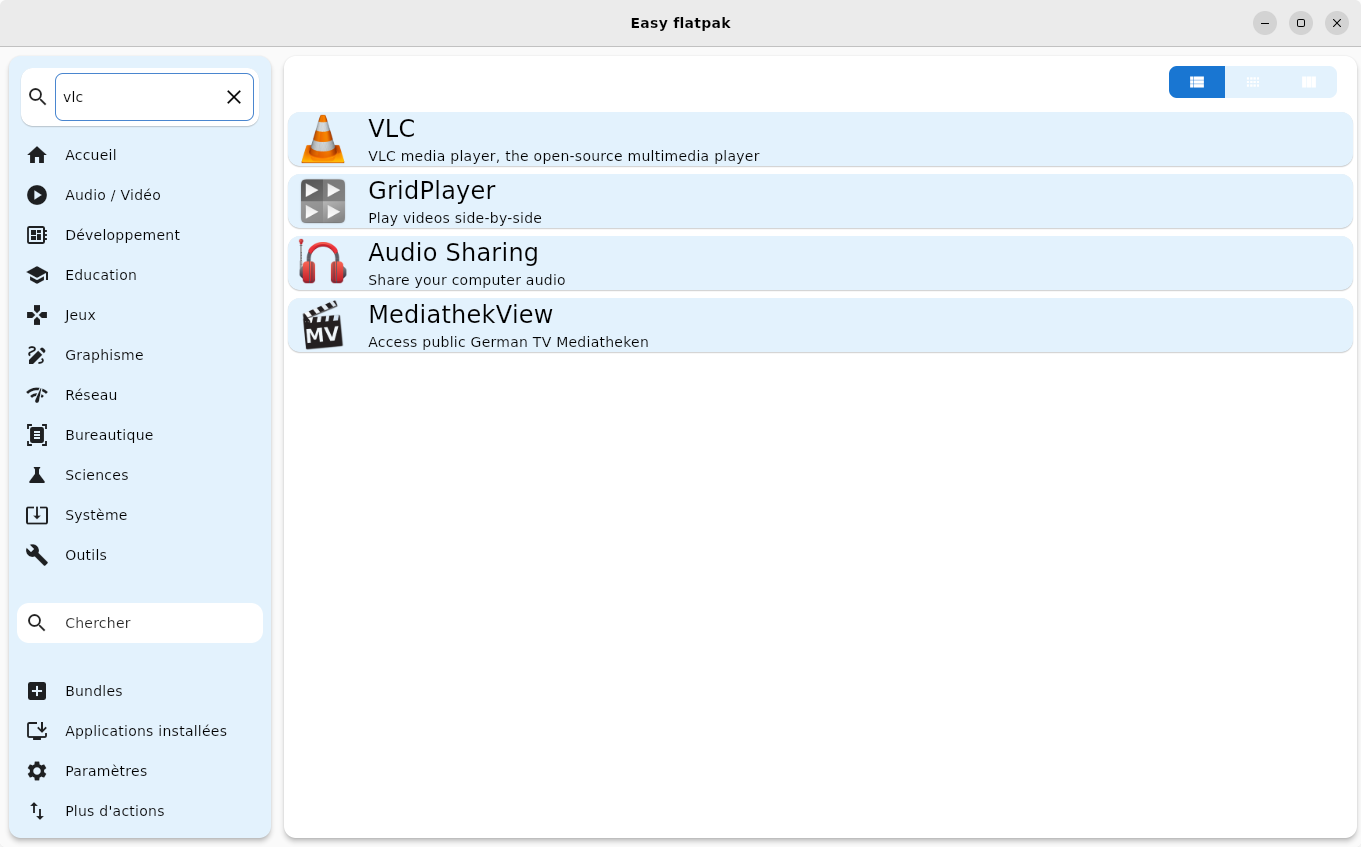The image size is (1361, 847).
Task: Browse the Développement category
Action: [x=140, y=235]
